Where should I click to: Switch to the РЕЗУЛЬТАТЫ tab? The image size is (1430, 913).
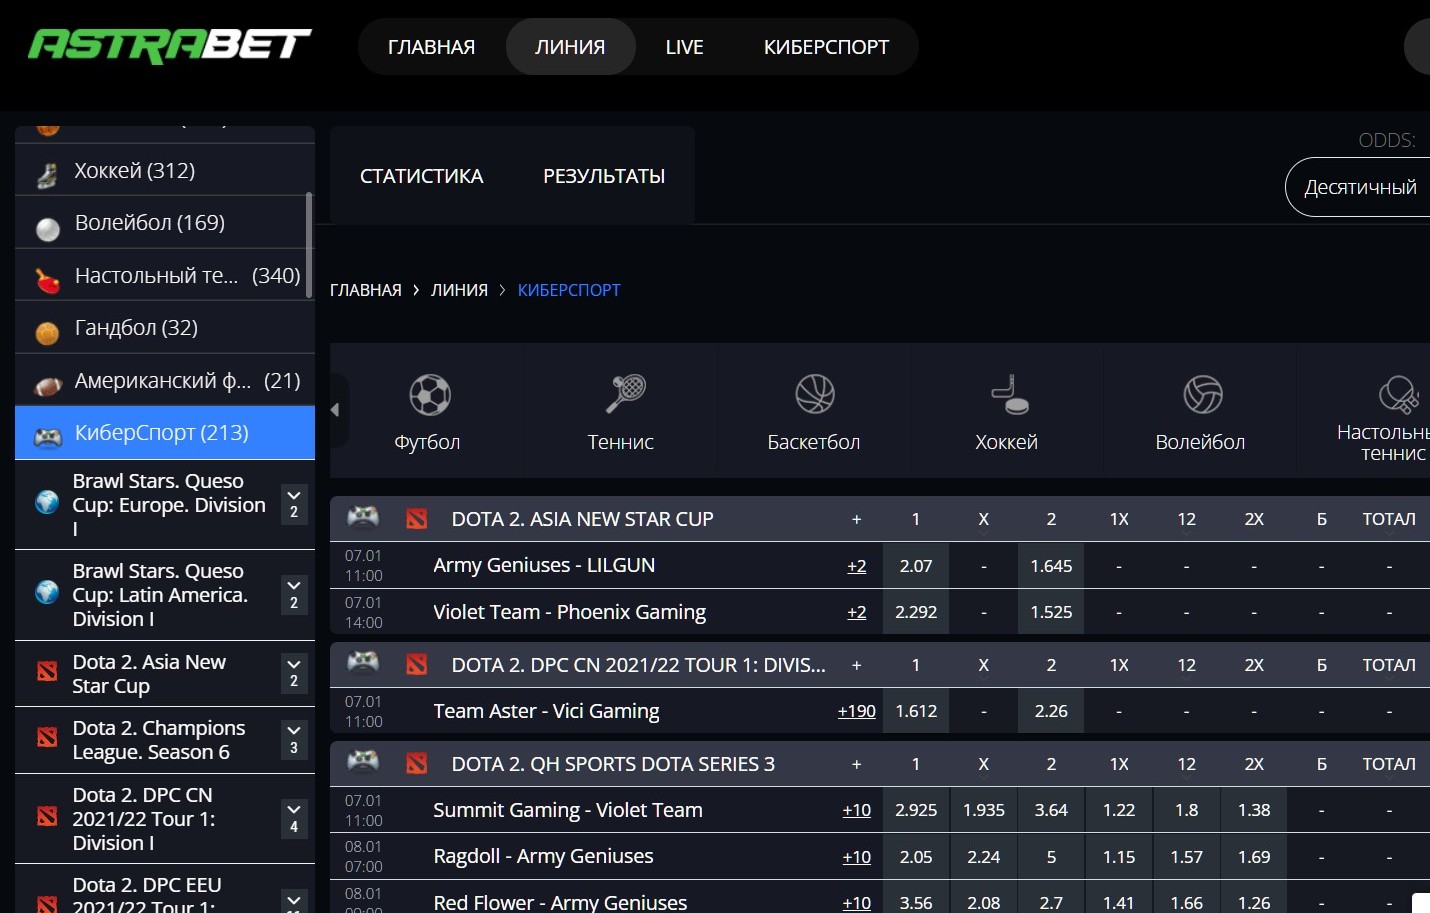[604, 176]
